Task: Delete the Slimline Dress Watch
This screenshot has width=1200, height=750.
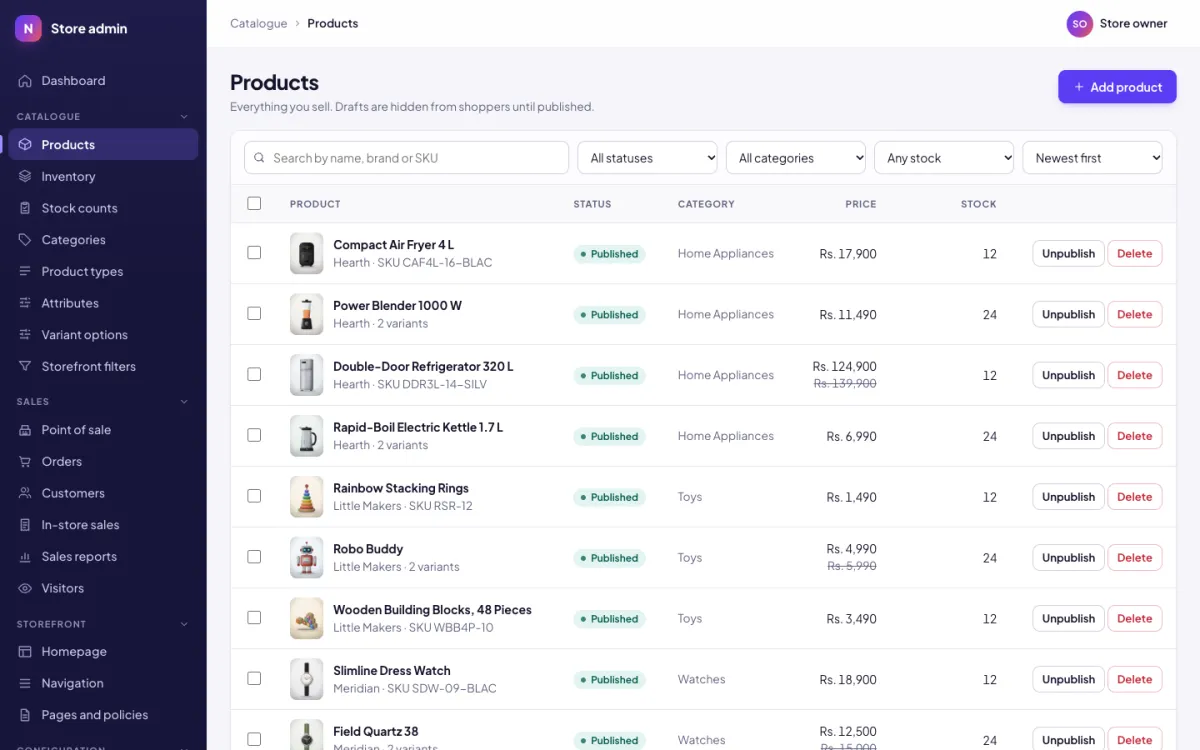Action: [1134, 680]
